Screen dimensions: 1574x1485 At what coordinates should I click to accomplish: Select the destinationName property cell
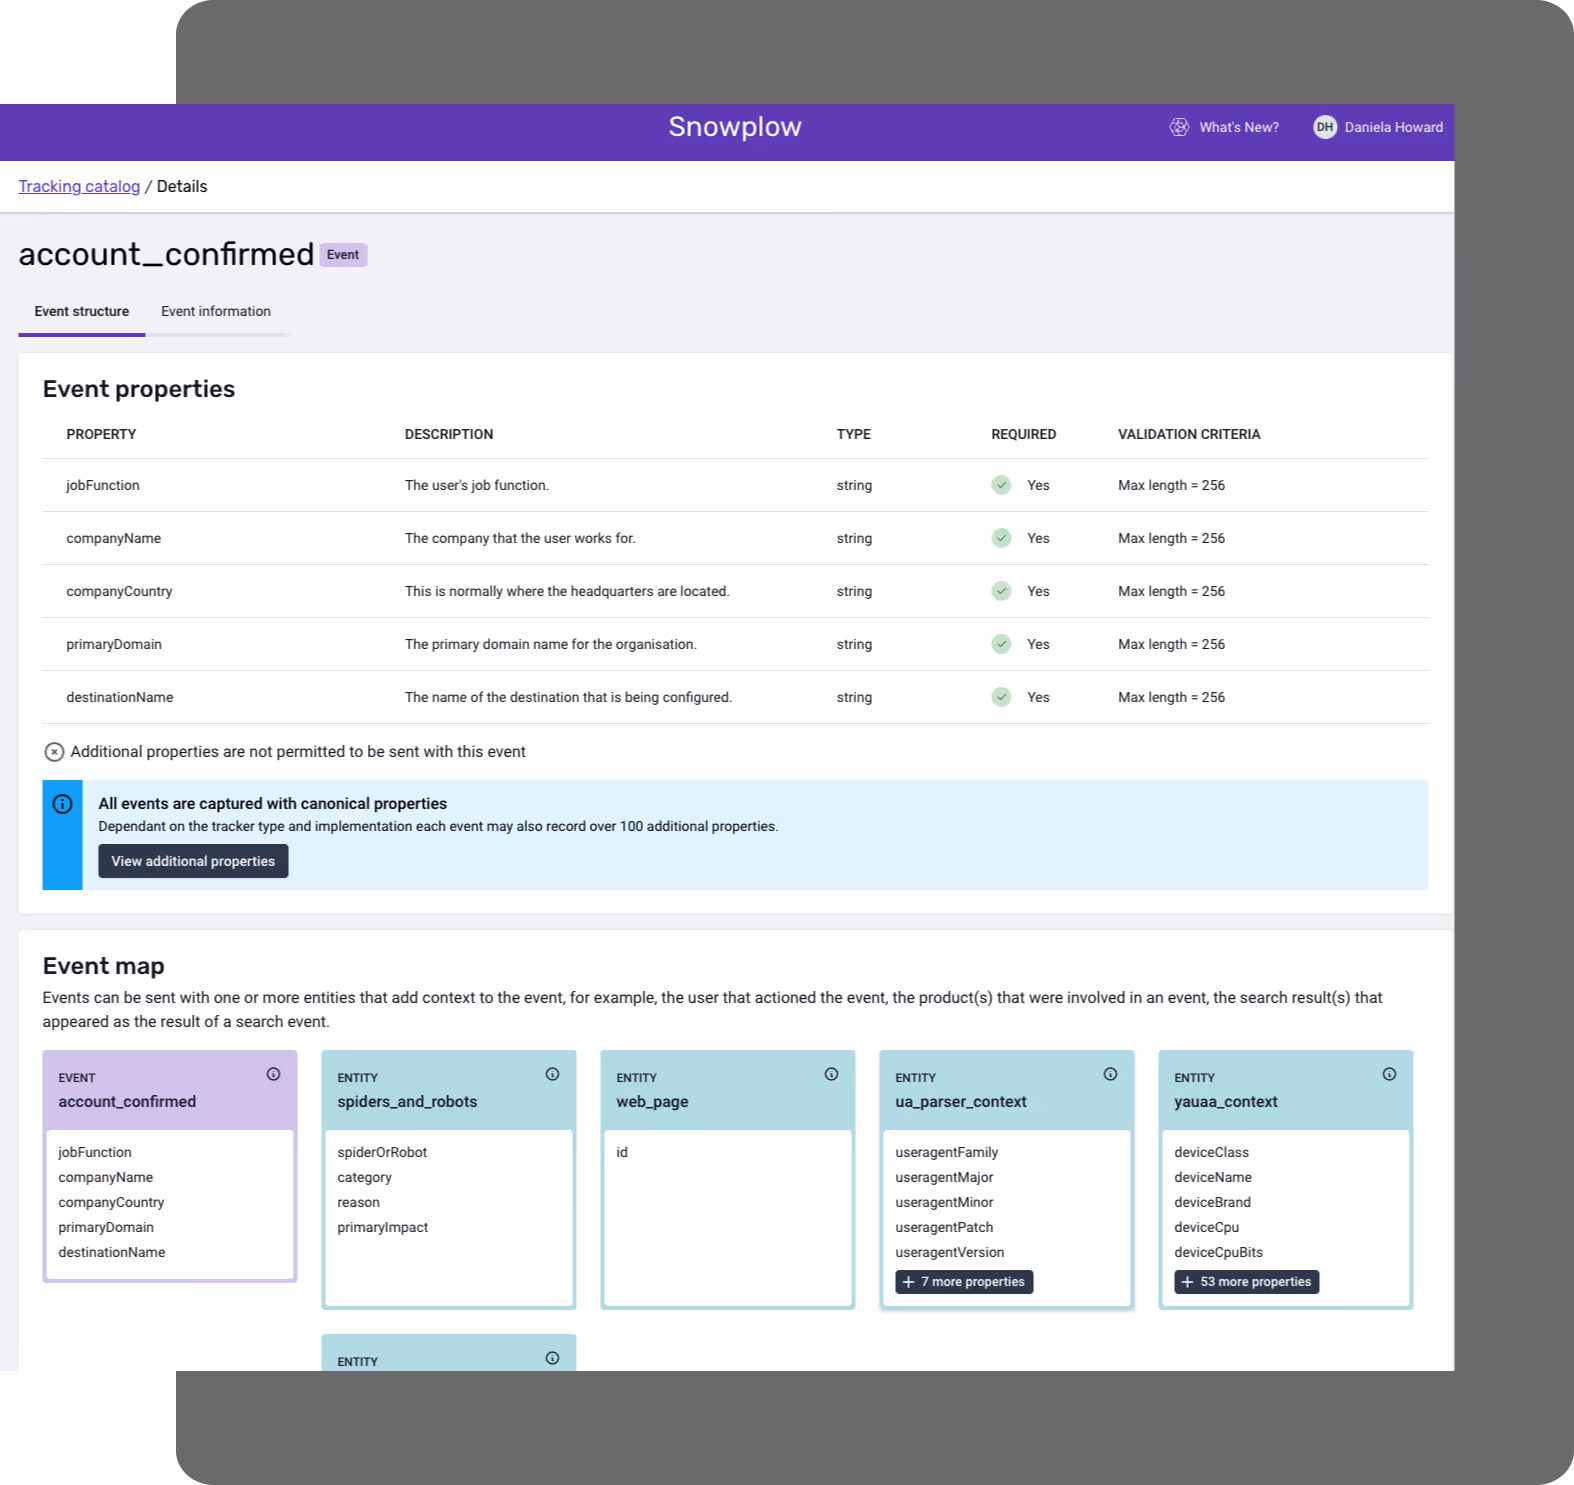pyautogui.click(x=120, y=697)
